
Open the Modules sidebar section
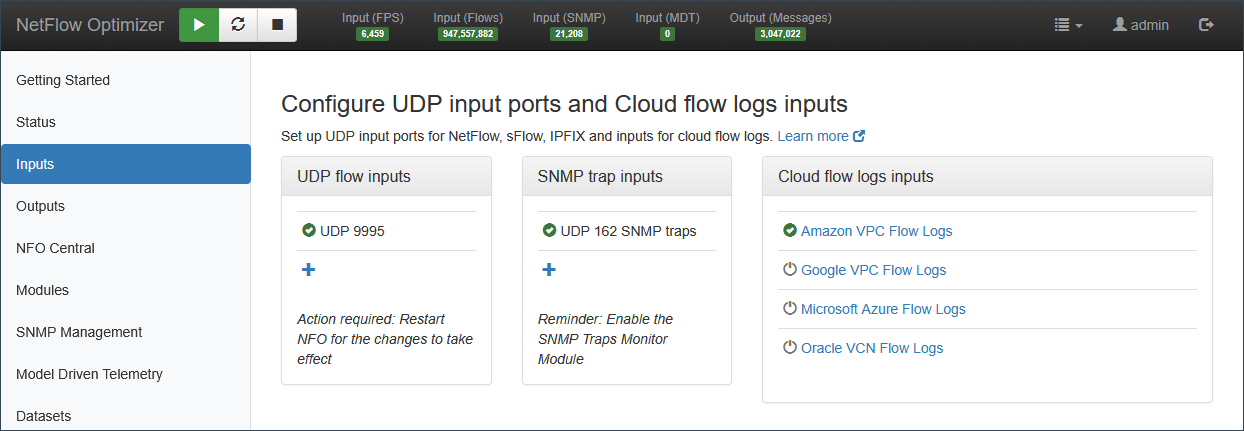point(43,290)
